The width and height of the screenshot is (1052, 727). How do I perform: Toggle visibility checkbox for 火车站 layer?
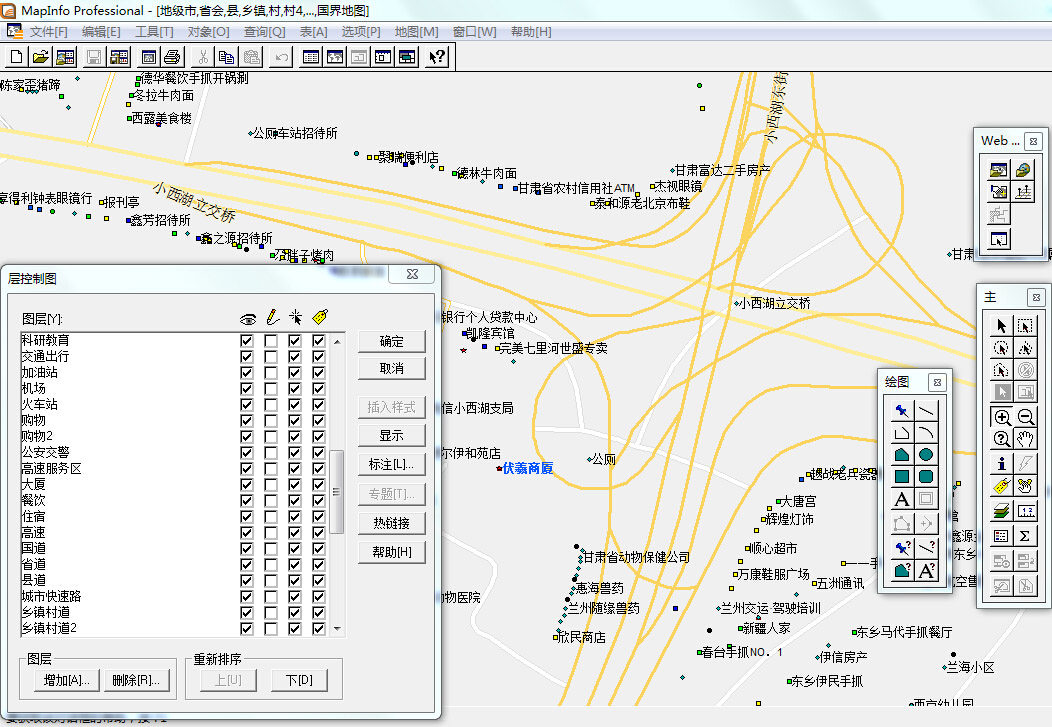247,404
